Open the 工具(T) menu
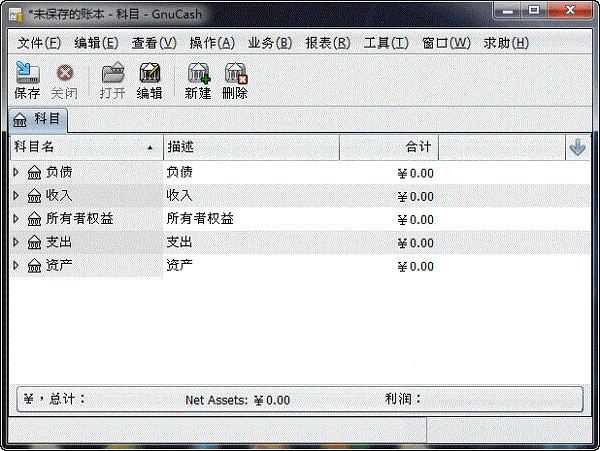This screenshot has width=600, height=451. coord(386,43)
